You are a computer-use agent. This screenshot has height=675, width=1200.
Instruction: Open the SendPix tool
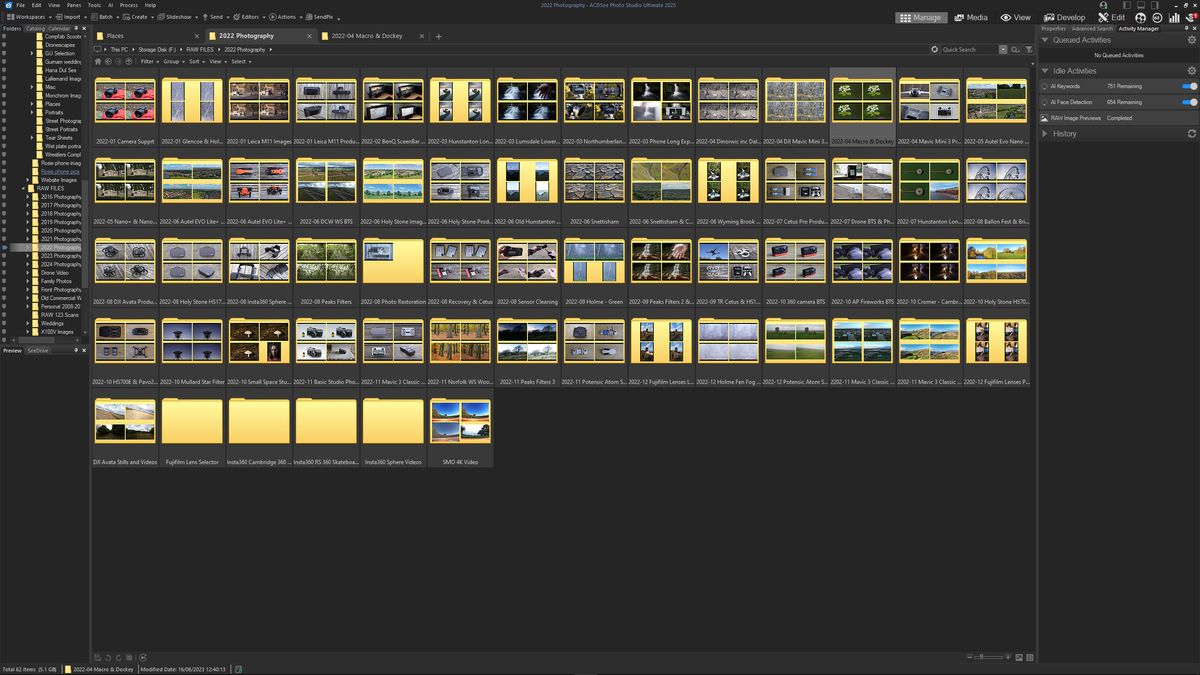click(318, 17)
